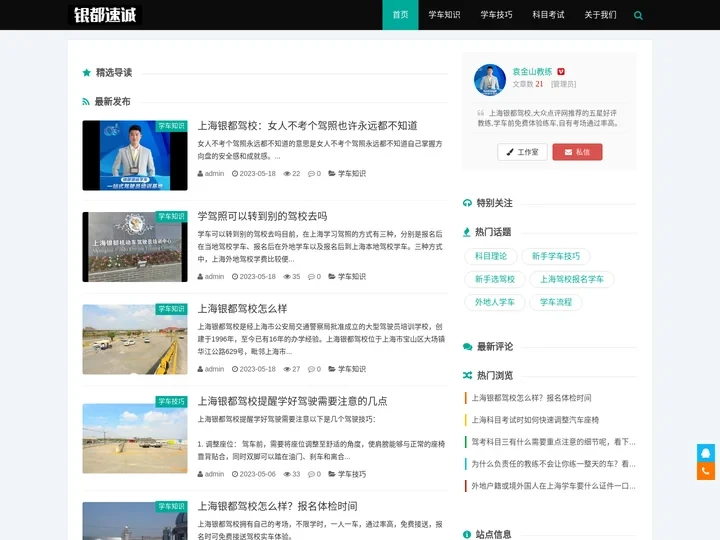Open hot article 为什么负责任的教练不会让你练一整天的车
The width and height of the screenshot is (720, 540).
point(553,464)
